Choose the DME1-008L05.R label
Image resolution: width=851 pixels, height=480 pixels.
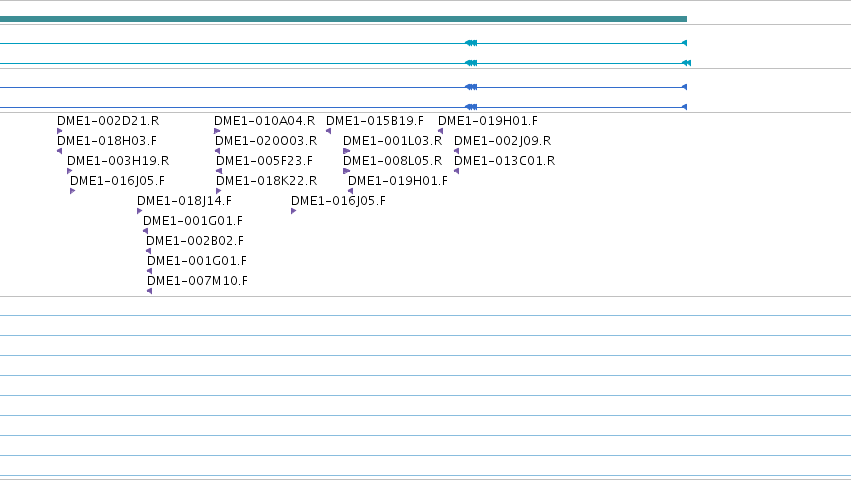pos(392,161)
